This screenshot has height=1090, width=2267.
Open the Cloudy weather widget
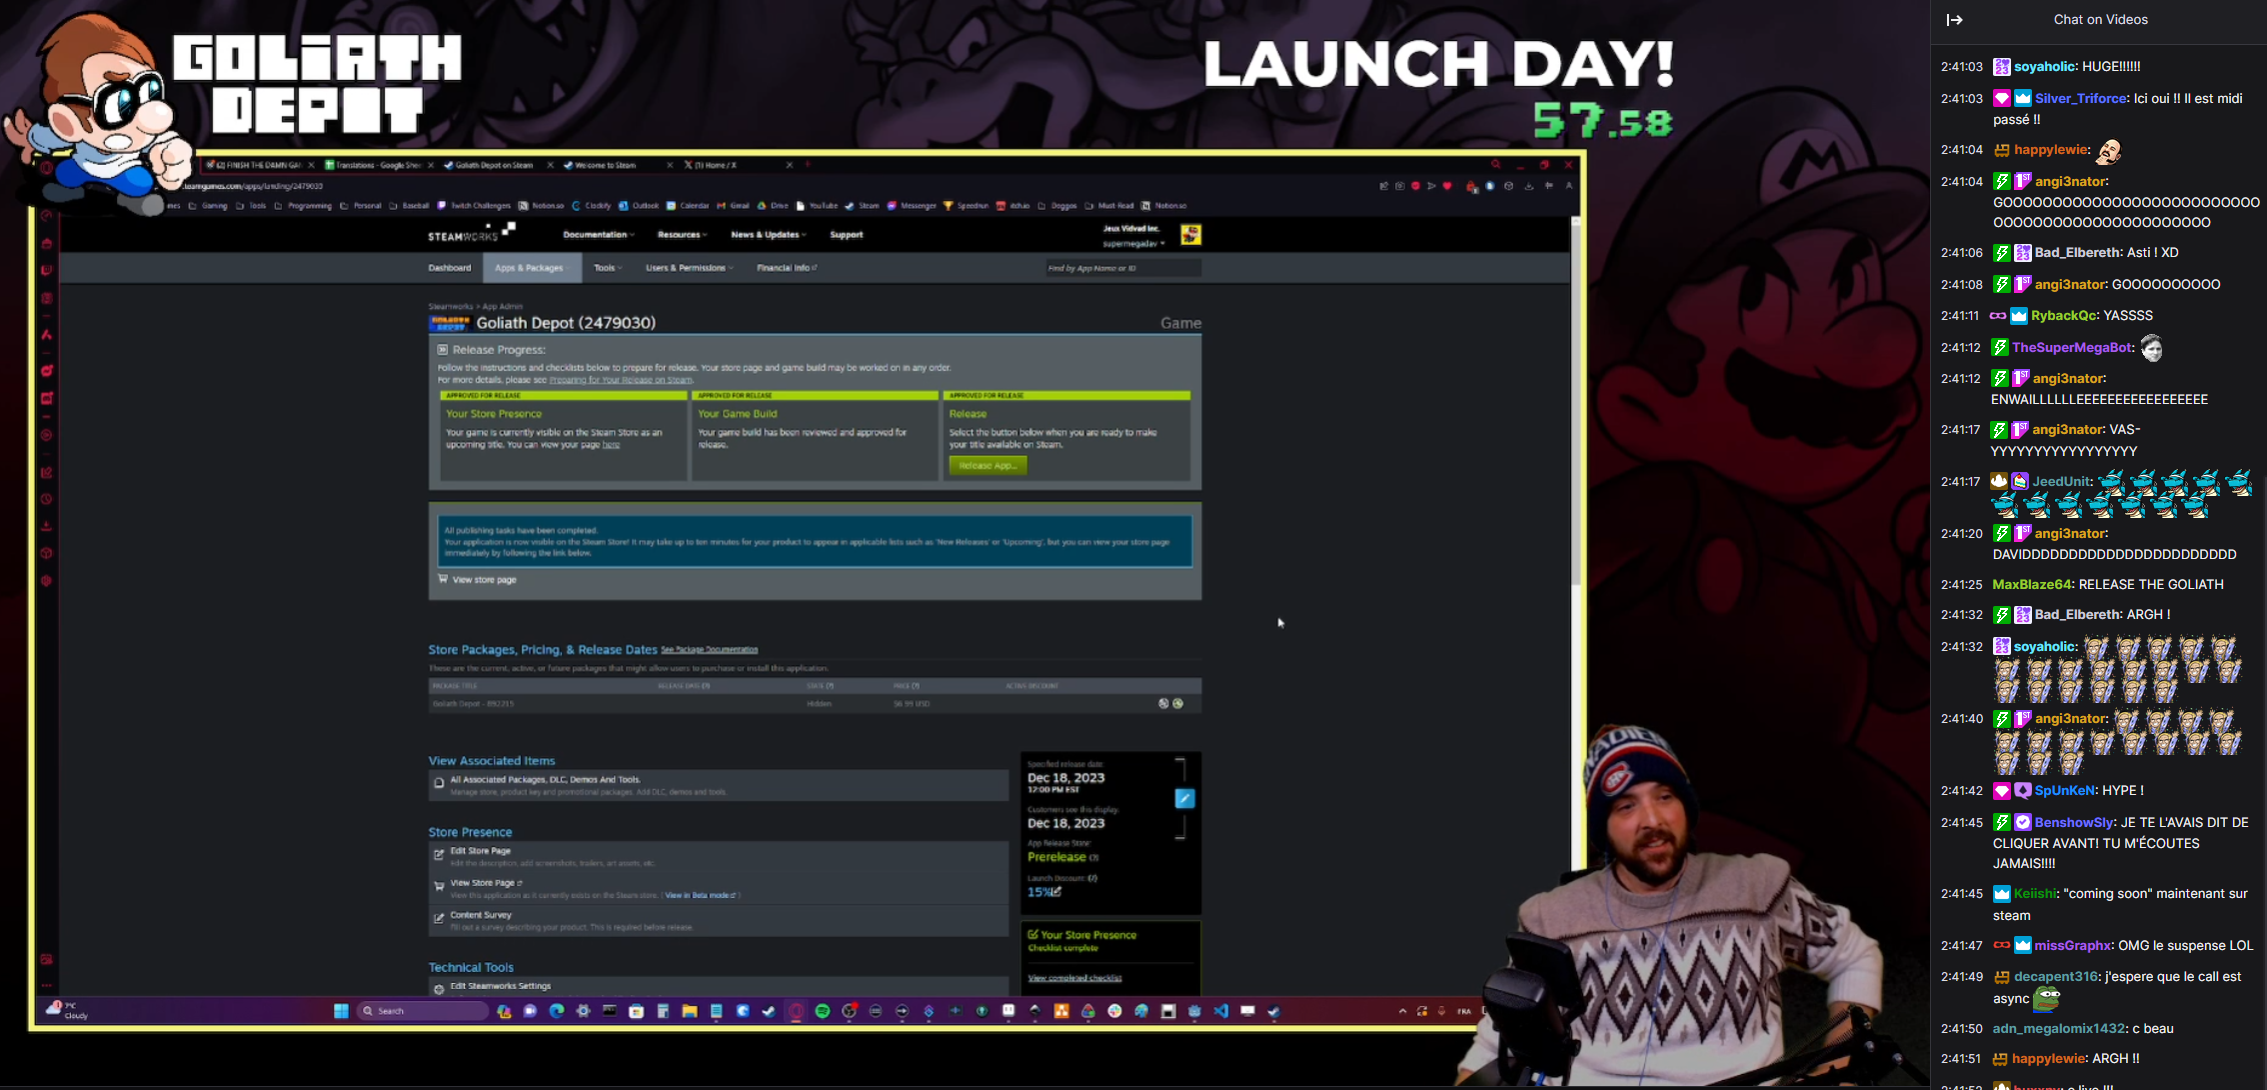coord(67,1010)
